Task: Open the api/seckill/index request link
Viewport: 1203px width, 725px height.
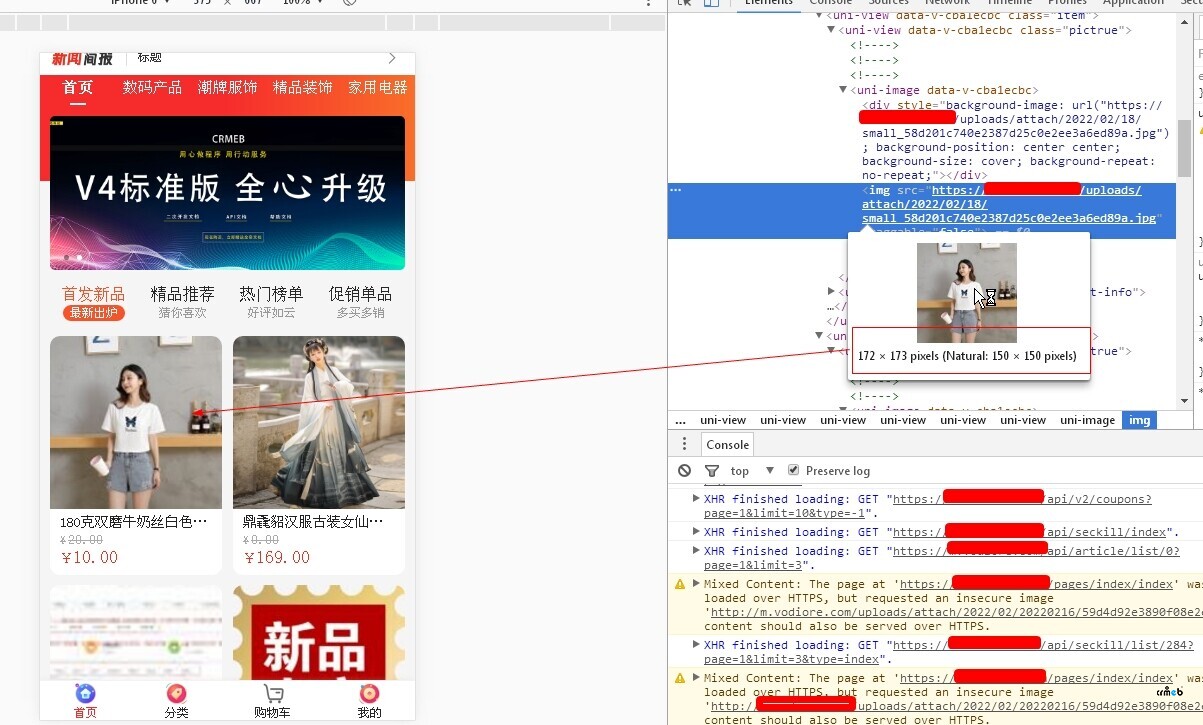Action: (x=1030, y=532)
